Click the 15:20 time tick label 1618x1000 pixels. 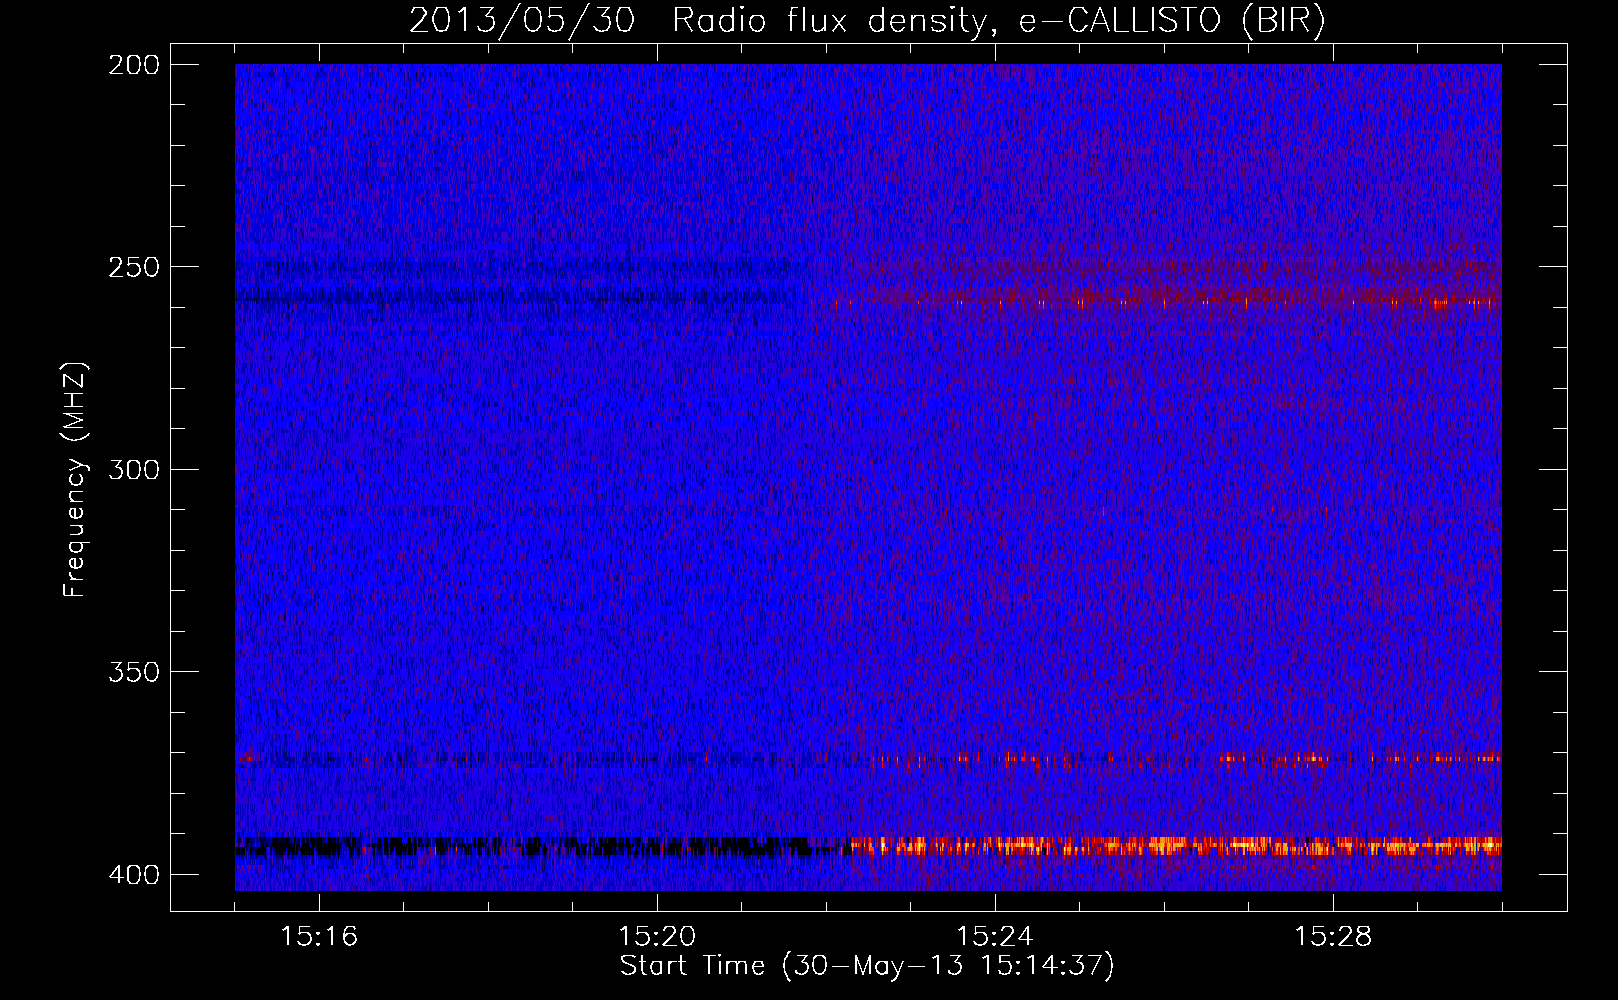[657, 936]
